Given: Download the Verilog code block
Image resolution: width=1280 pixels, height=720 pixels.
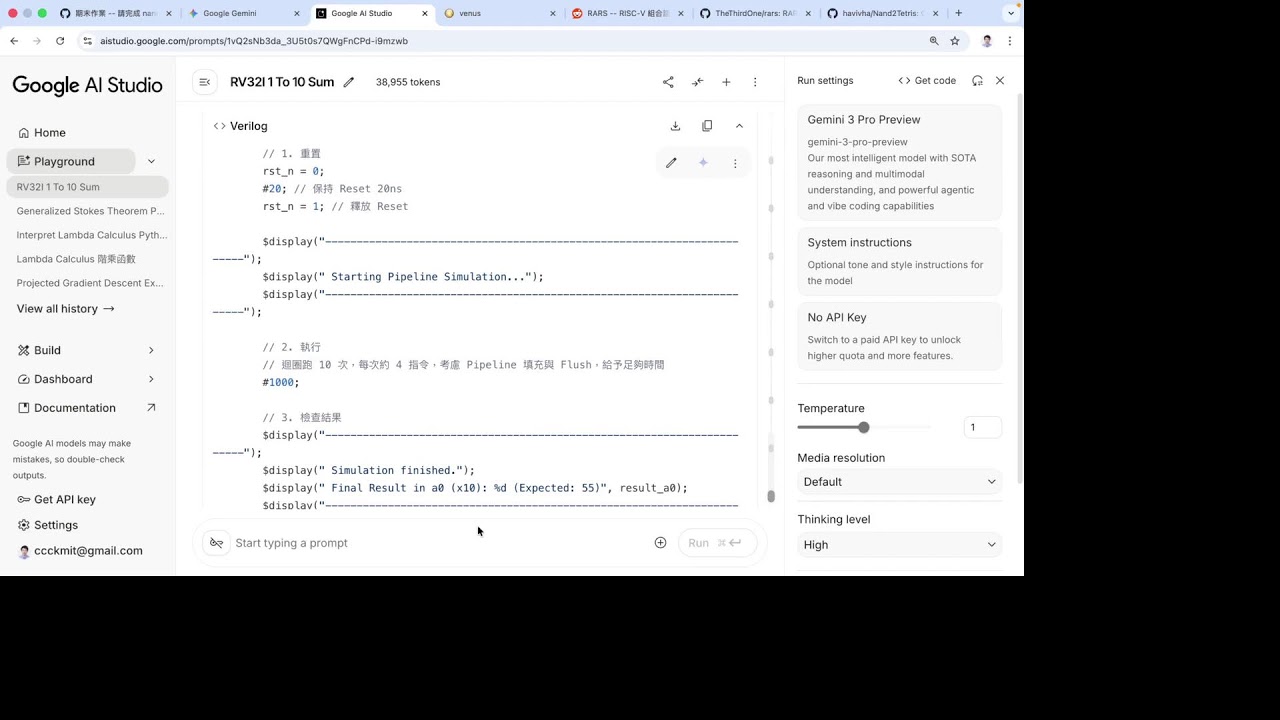Looking at the screenshot, I should pyautogui.click(x=675, y=126).
